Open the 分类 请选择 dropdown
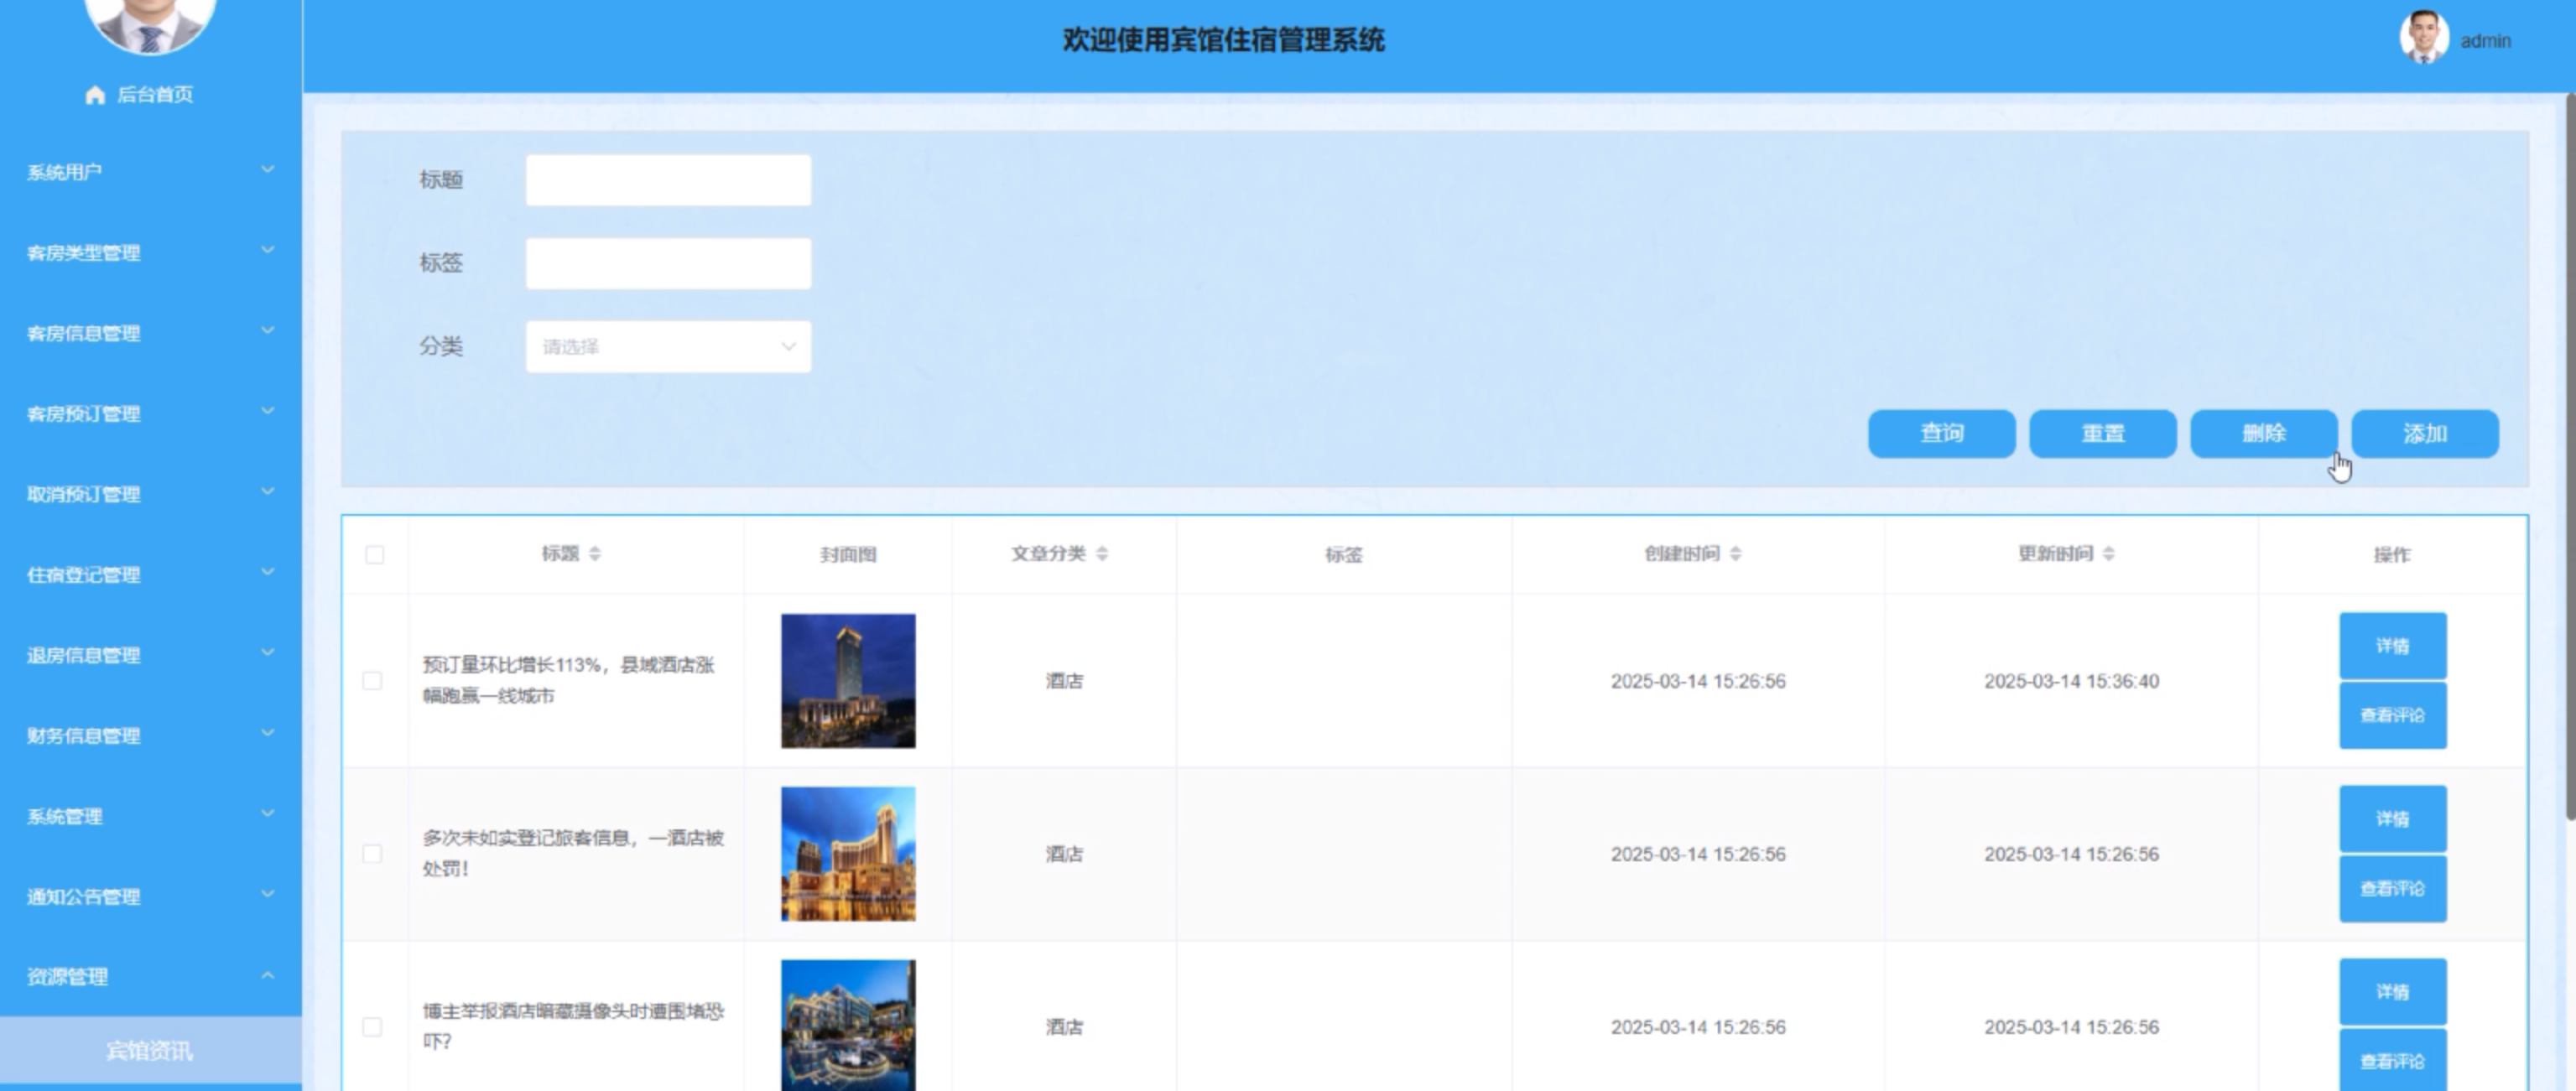This screenshot has width=2576, height=1091. tap(668, 347)
